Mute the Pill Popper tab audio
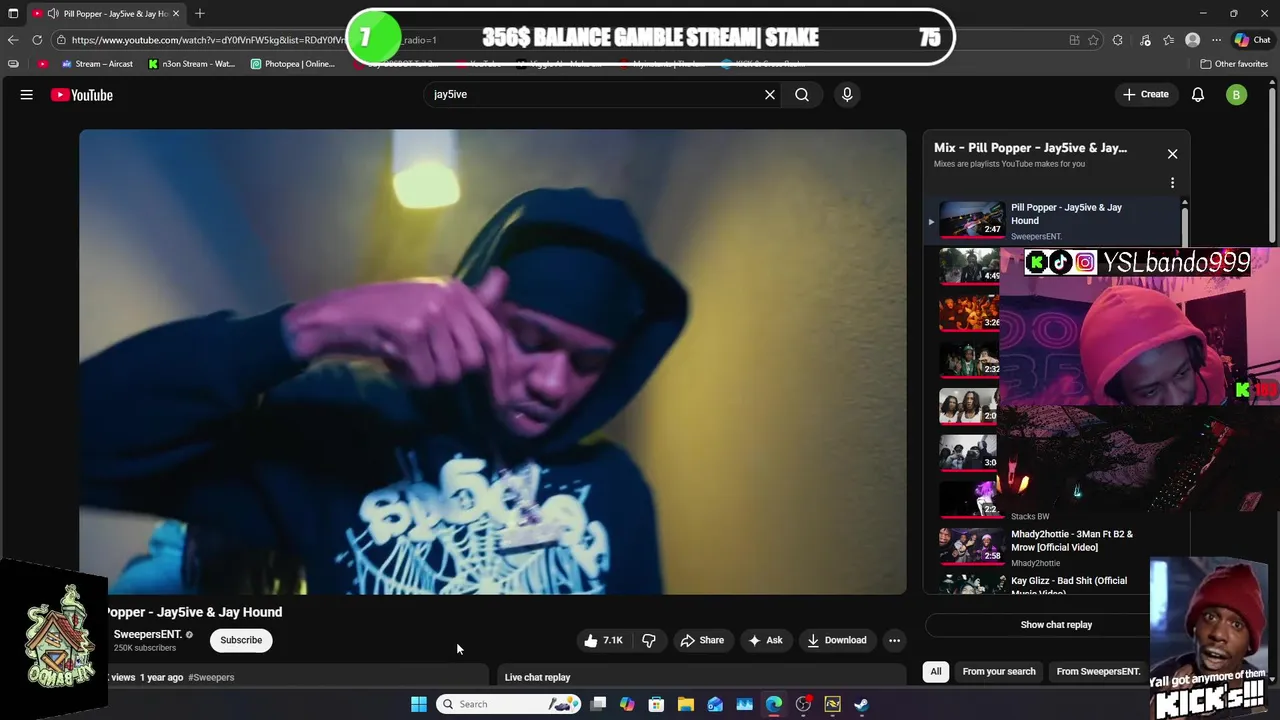Viewport: 1280px width, 720px height. [x=52, y=14]
